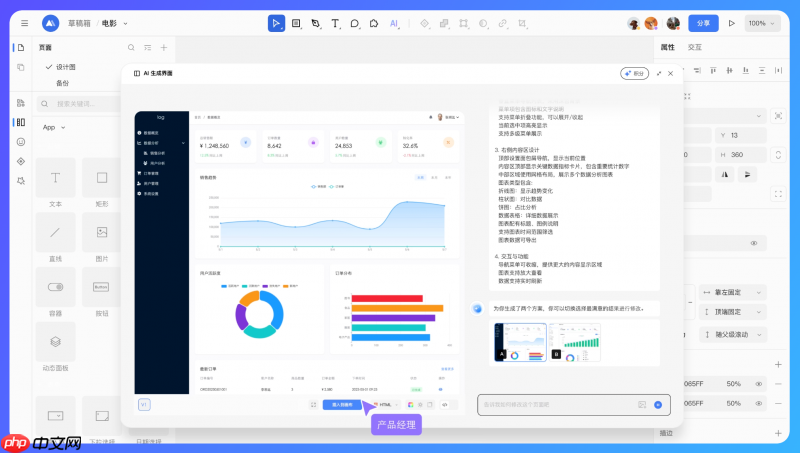The width and height of the screenshot is (800, 453).
Task: Open the 100% zoom dropdown
Action: (762, 23)
